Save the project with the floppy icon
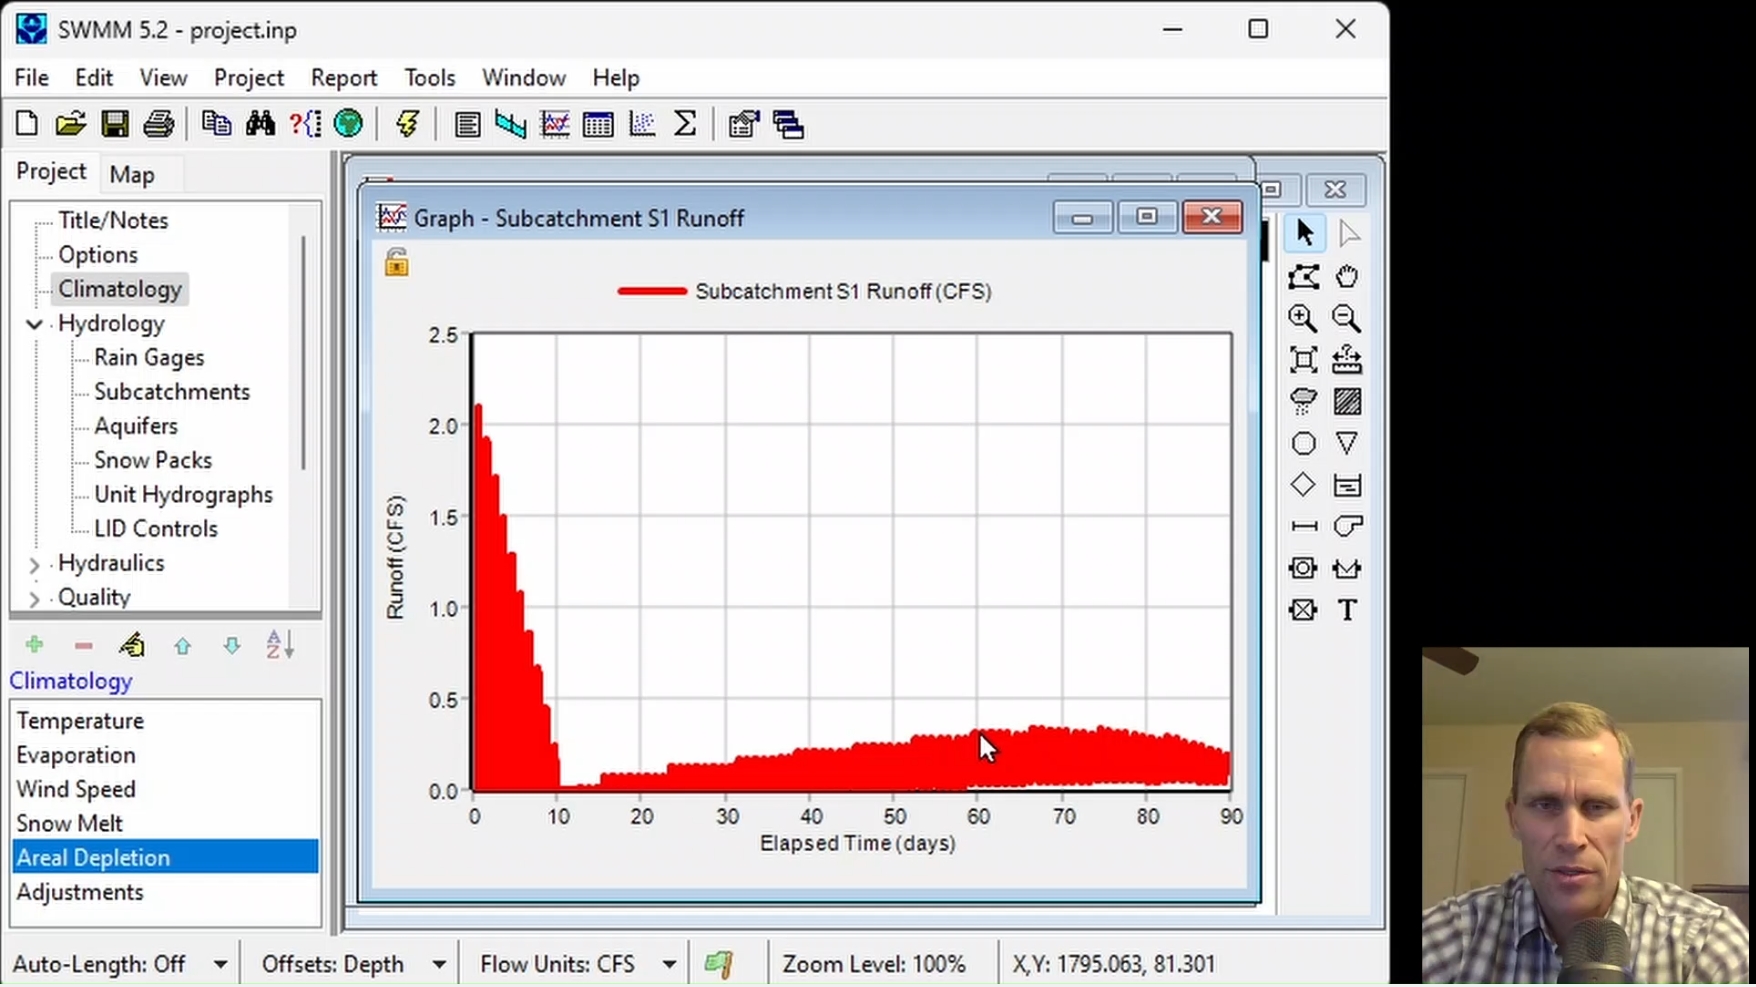Screen dimensions: 1756x987 click(115, 124)
